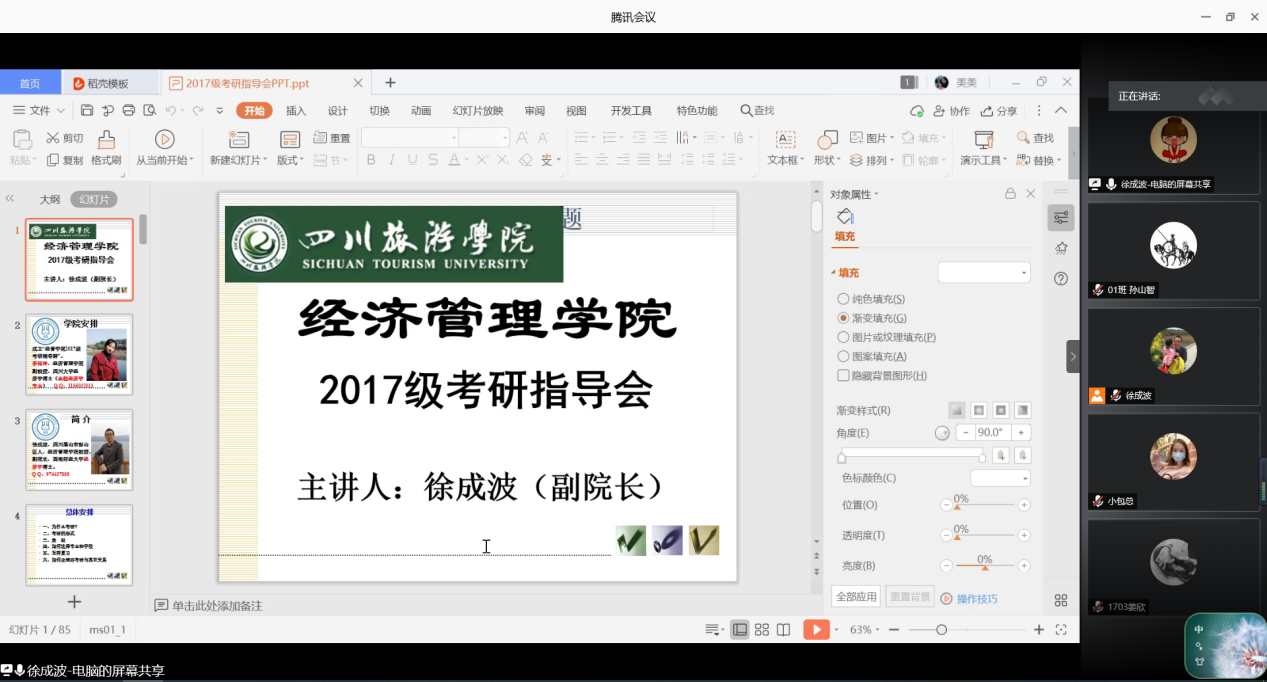
Task: Open the Transitions (切换) ribbon tab
Action: [379, 111]
